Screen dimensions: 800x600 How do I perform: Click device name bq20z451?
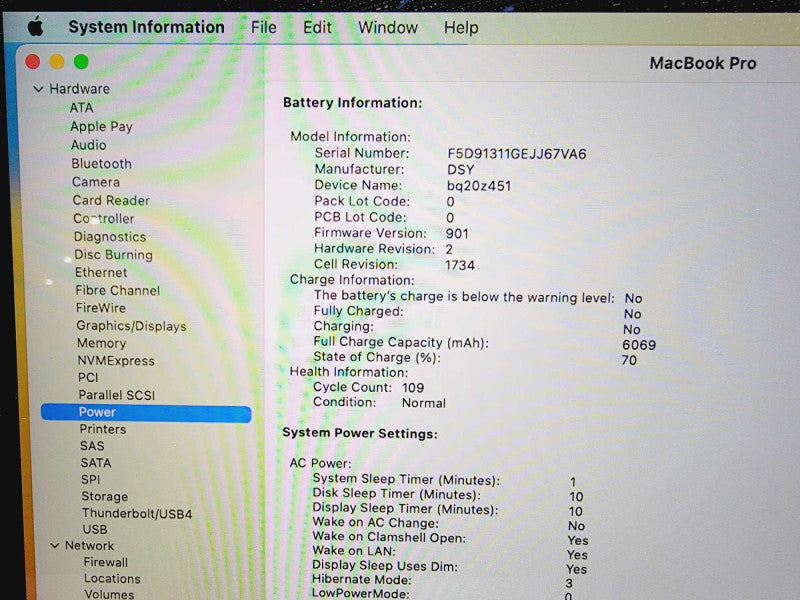click(x=479, y=186)
